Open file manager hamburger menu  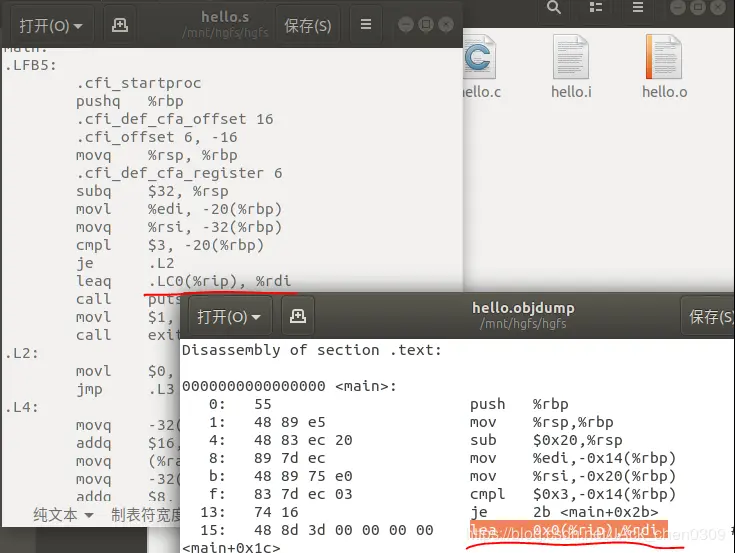(638, 7)
